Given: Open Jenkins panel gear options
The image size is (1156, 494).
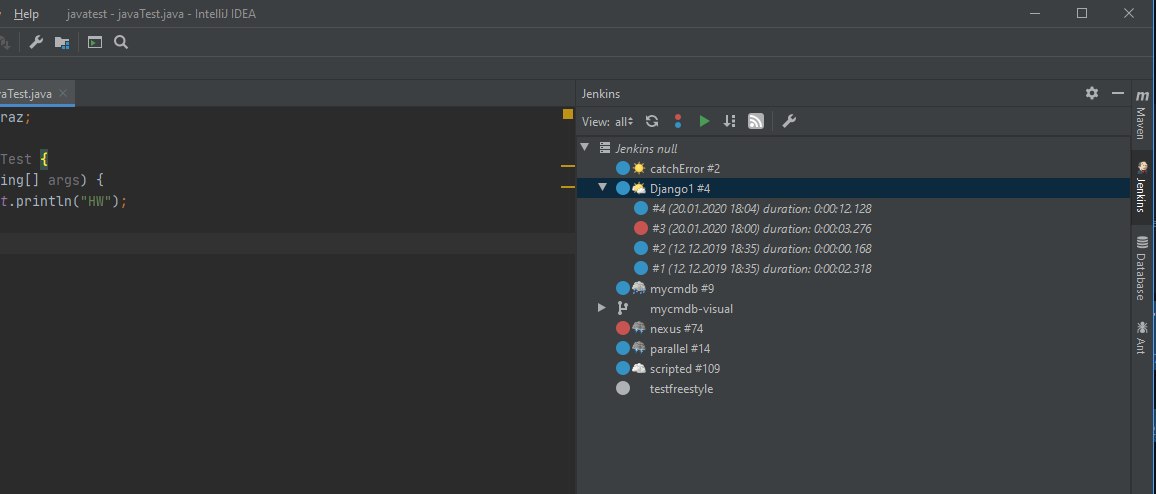Looking at the screenshot, I should 1092,93.
